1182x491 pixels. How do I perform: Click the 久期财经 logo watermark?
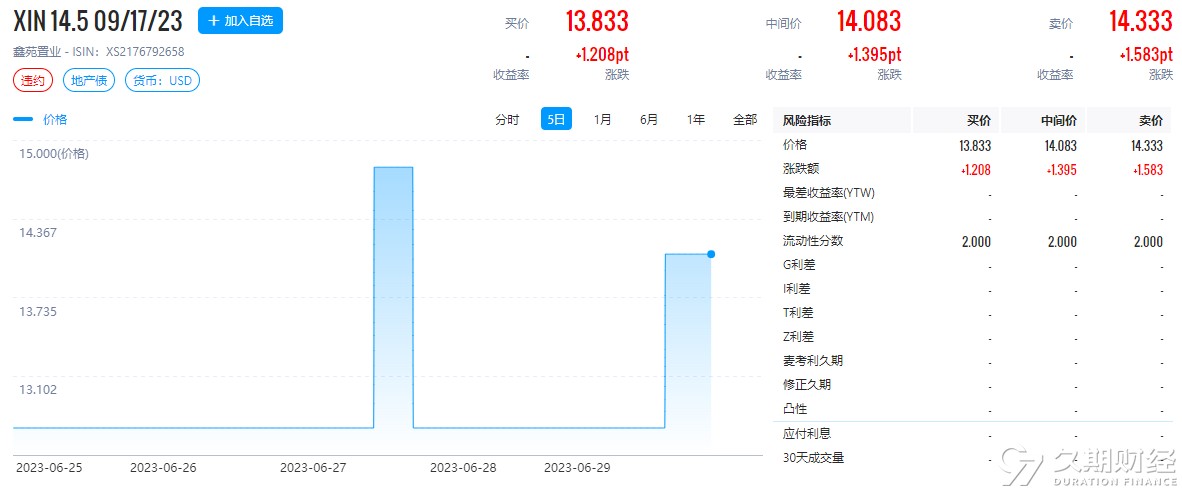[1090, 466]
